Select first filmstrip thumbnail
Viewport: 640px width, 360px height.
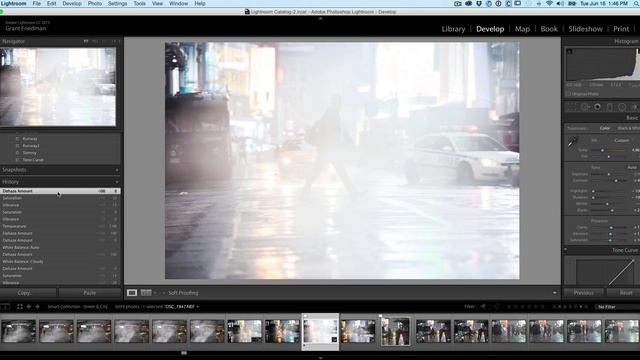(18, 331)
